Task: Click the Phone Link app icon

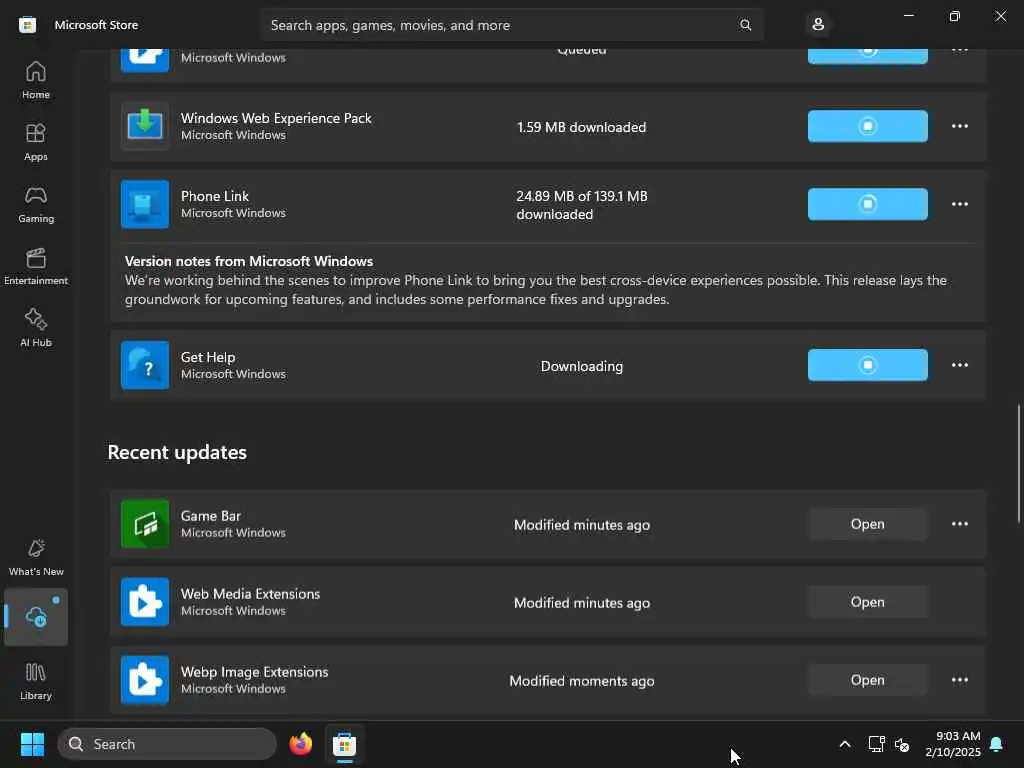Action: click(x=145, y=204)
